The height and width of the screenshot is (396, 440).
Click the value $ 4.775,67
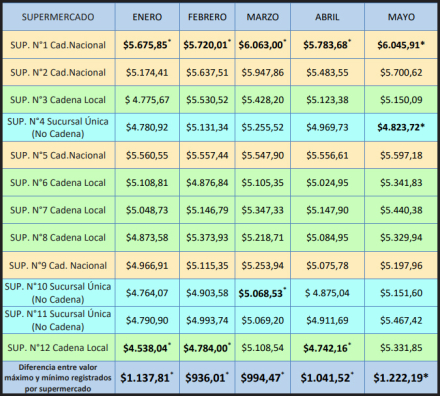147,100
